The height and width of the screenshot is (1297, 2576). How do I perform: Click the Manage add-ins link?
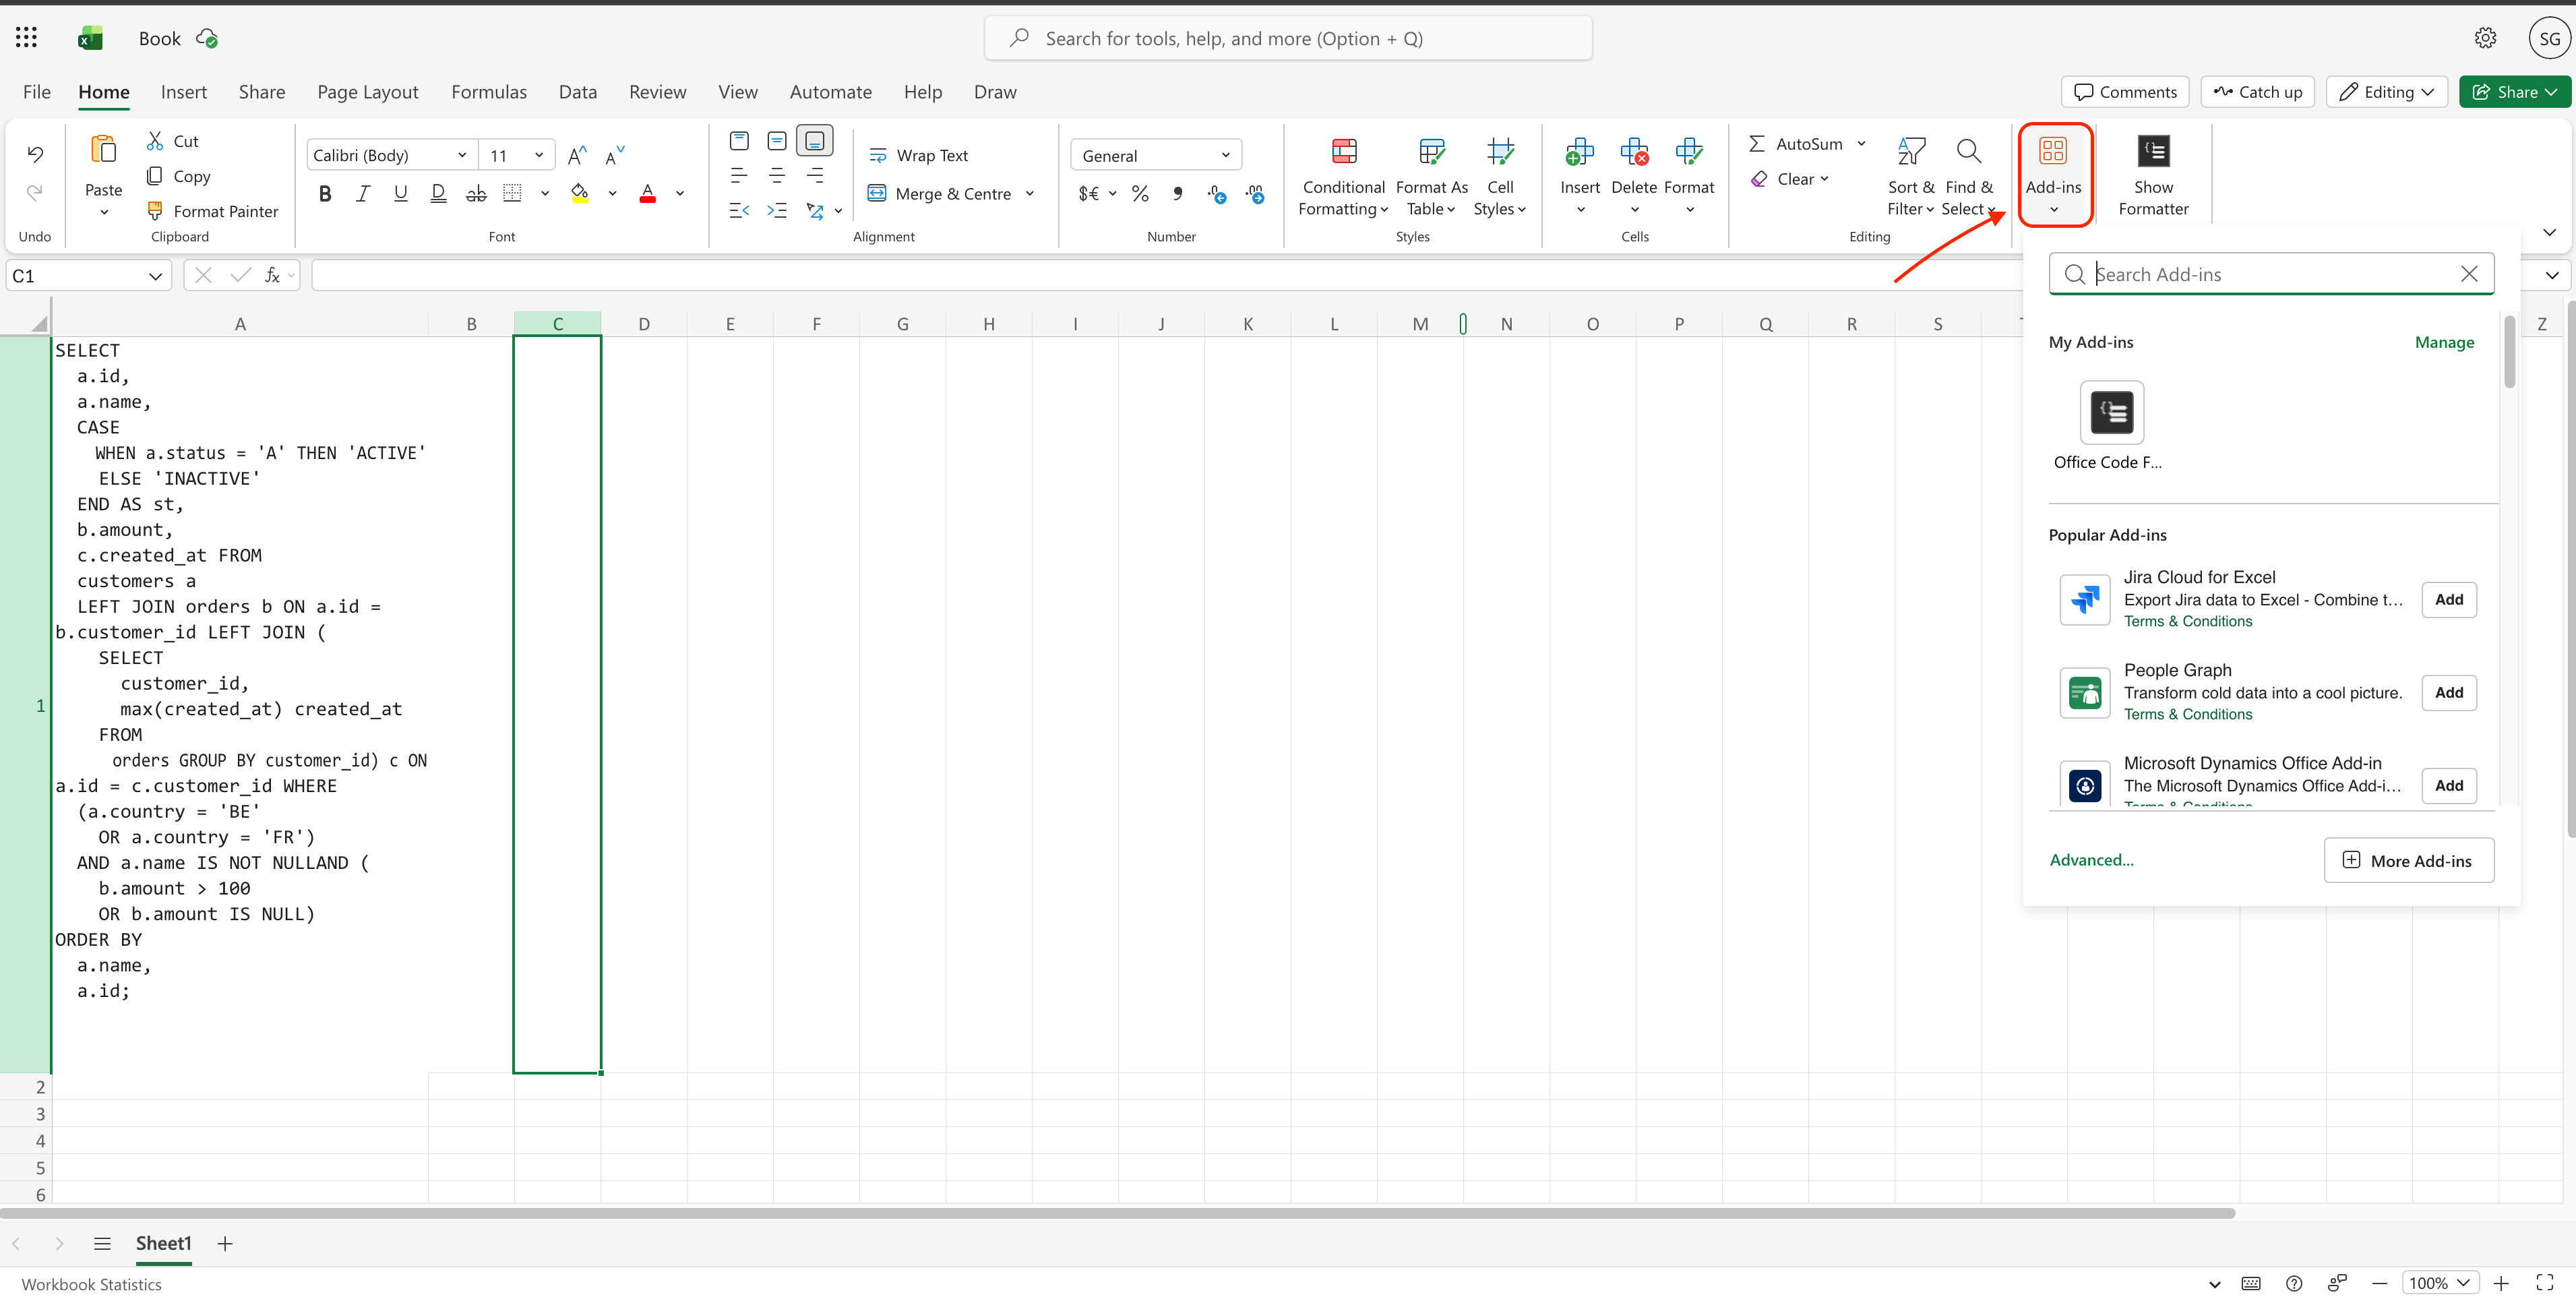pos(2443,342)
